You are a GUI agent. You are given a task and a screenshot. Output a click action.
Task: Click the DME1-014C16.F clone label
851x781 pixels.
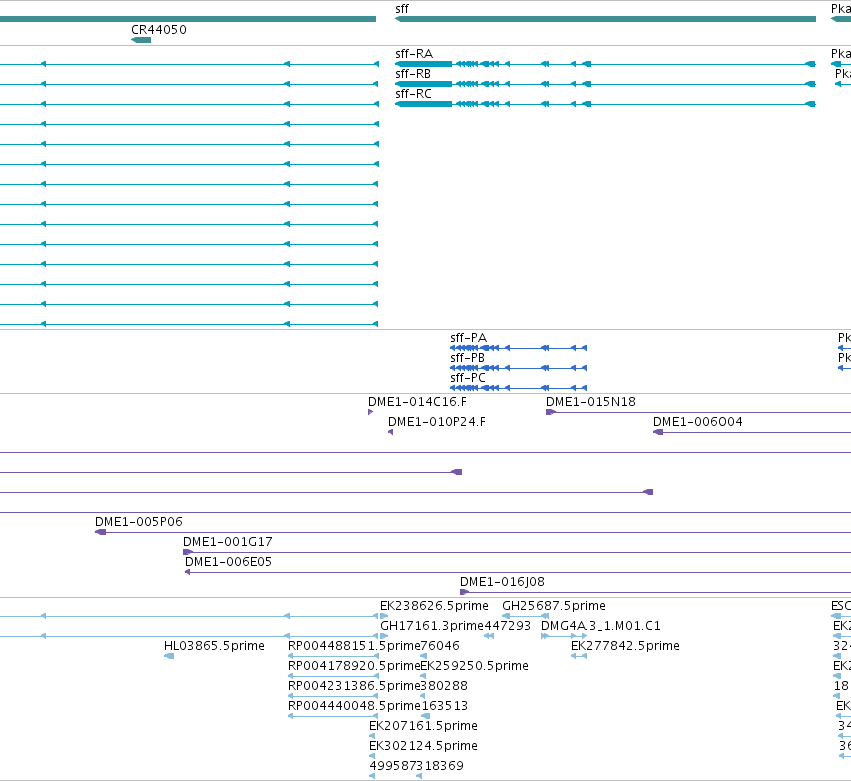(x=417, y=402)
